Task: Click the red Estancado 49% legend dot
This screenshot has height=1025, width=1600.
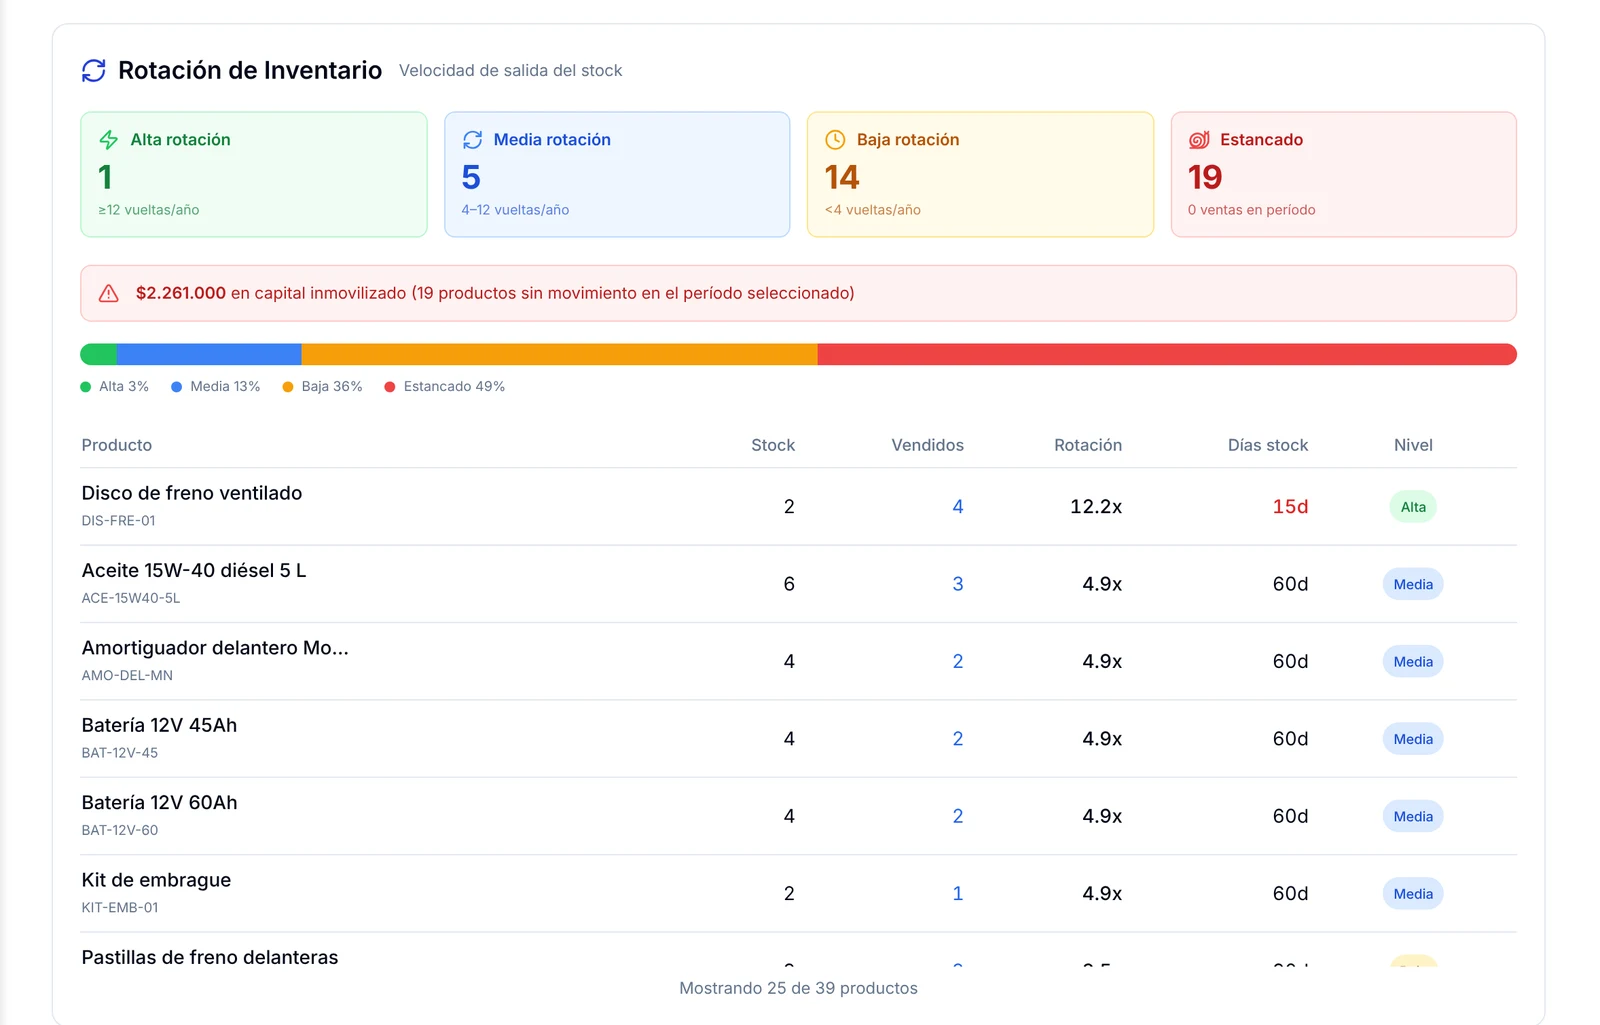Action: (x=390, y=387)
